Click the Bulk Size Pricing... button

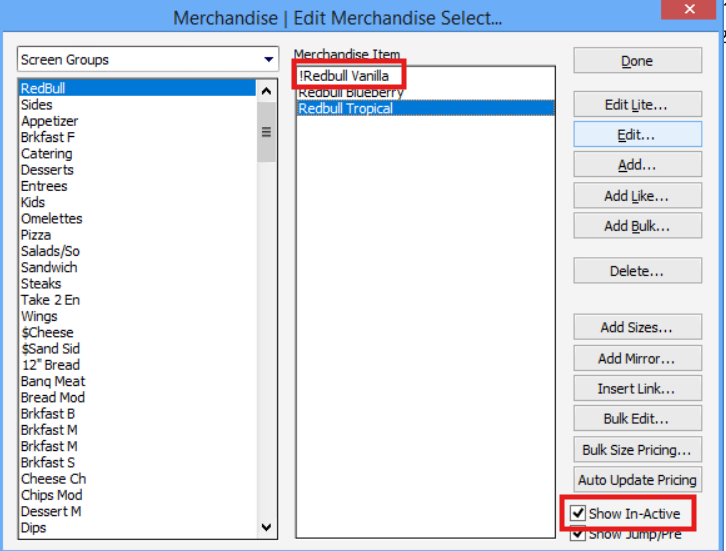[x=637, y=450]
